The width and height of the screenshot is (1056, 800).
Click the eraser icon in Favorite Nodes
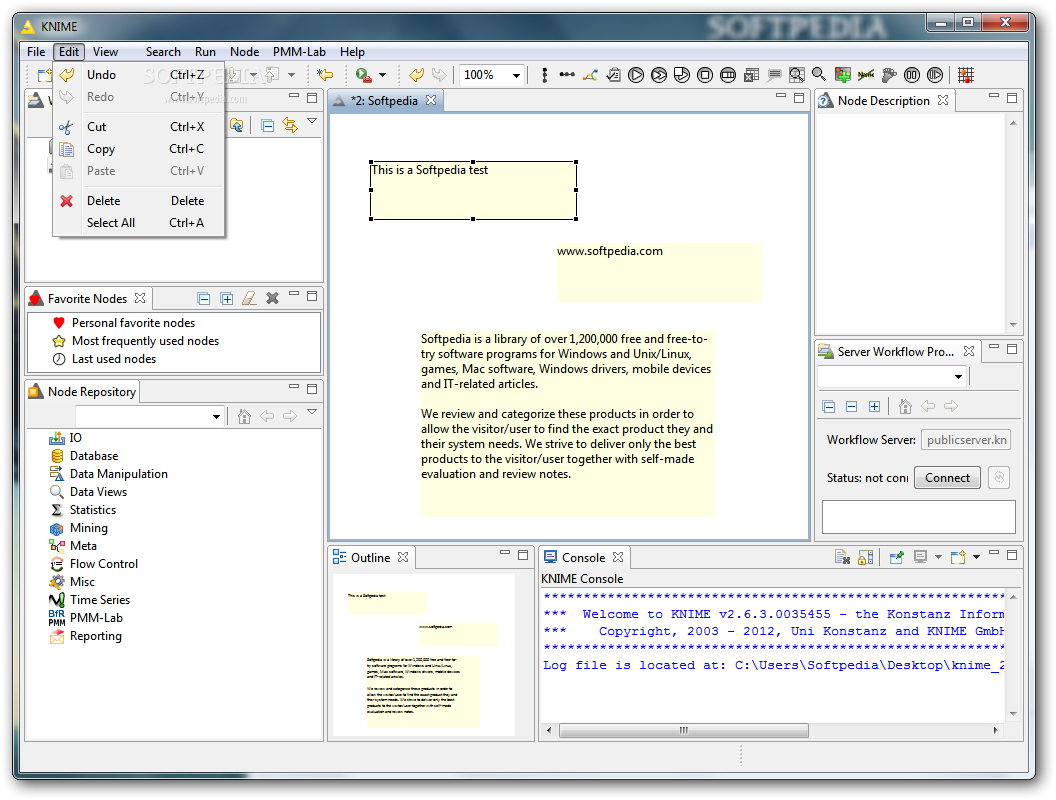(249, 298)
